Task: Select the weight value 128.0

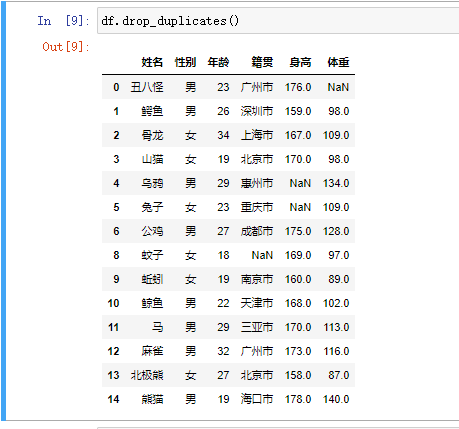Action: click(x=336, y=231)
